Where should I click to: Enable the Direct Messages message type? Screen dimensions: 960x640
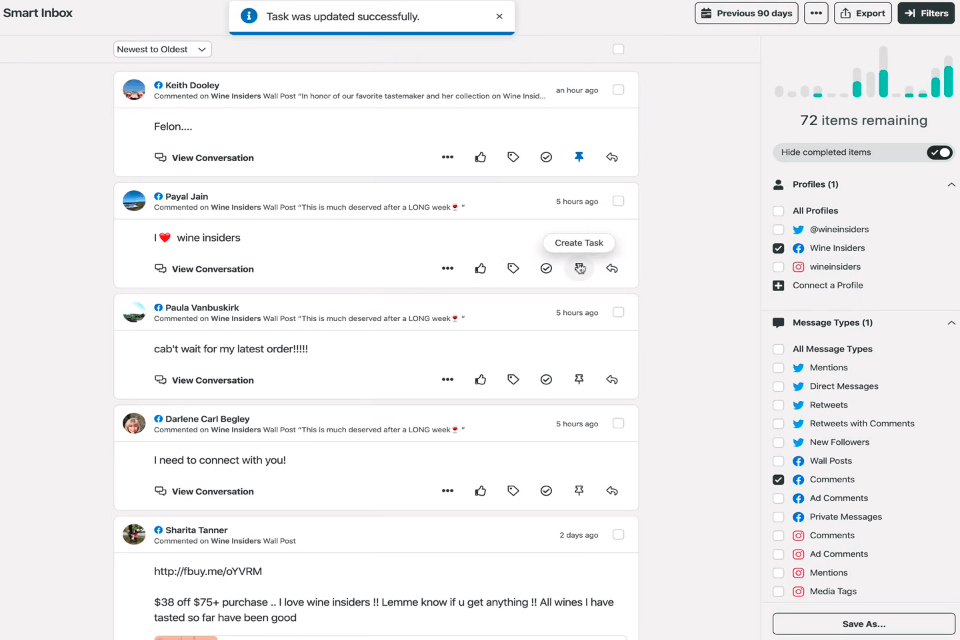click(778, 386)
